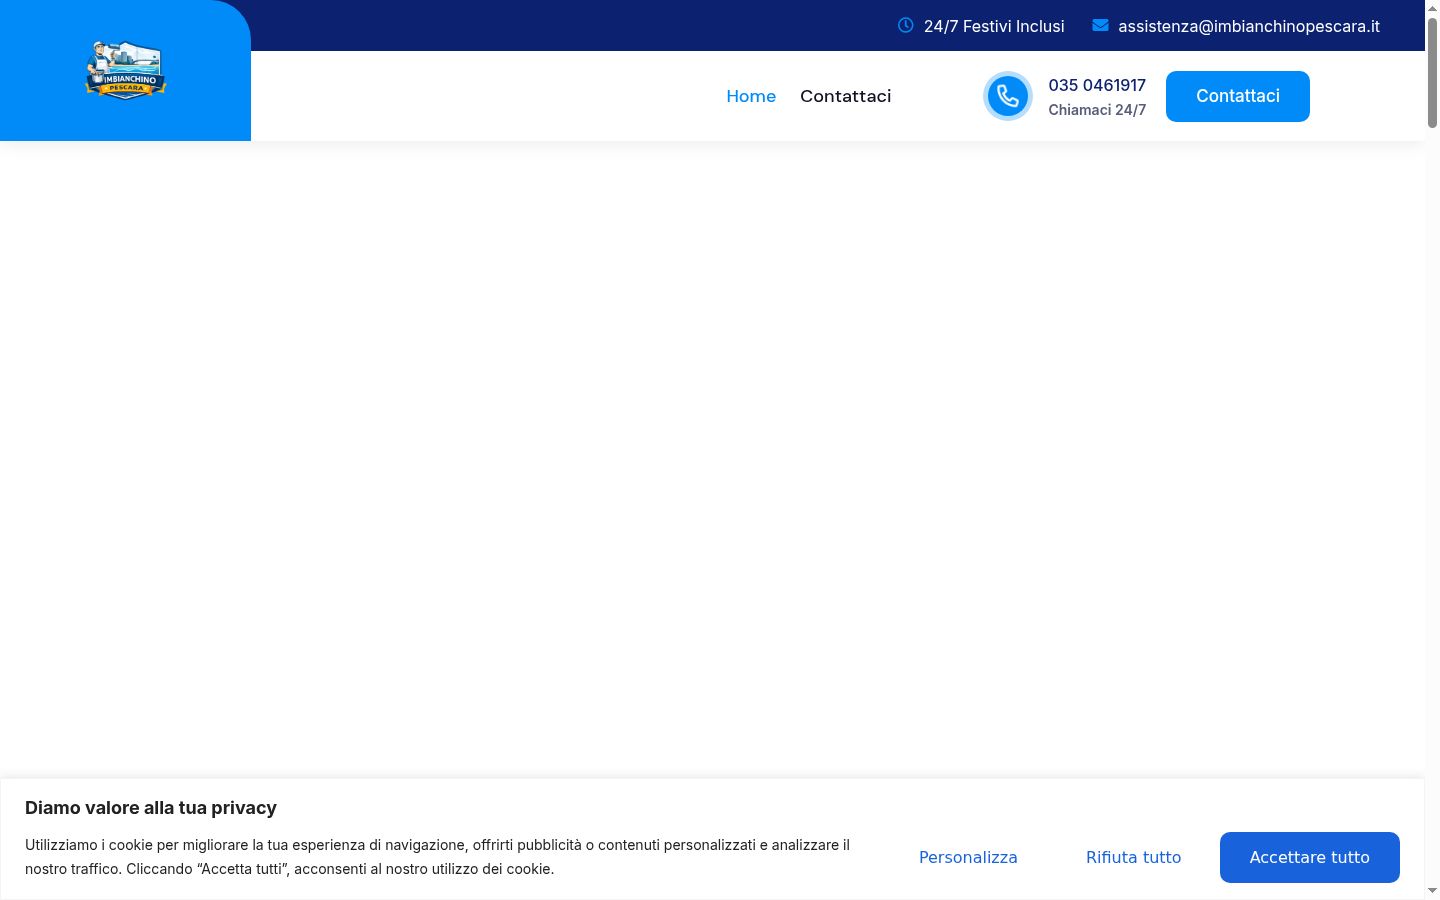Click the clock icon beside 24/7 Festivi Inclusi
1440x900 pixels.
[905, 25]
